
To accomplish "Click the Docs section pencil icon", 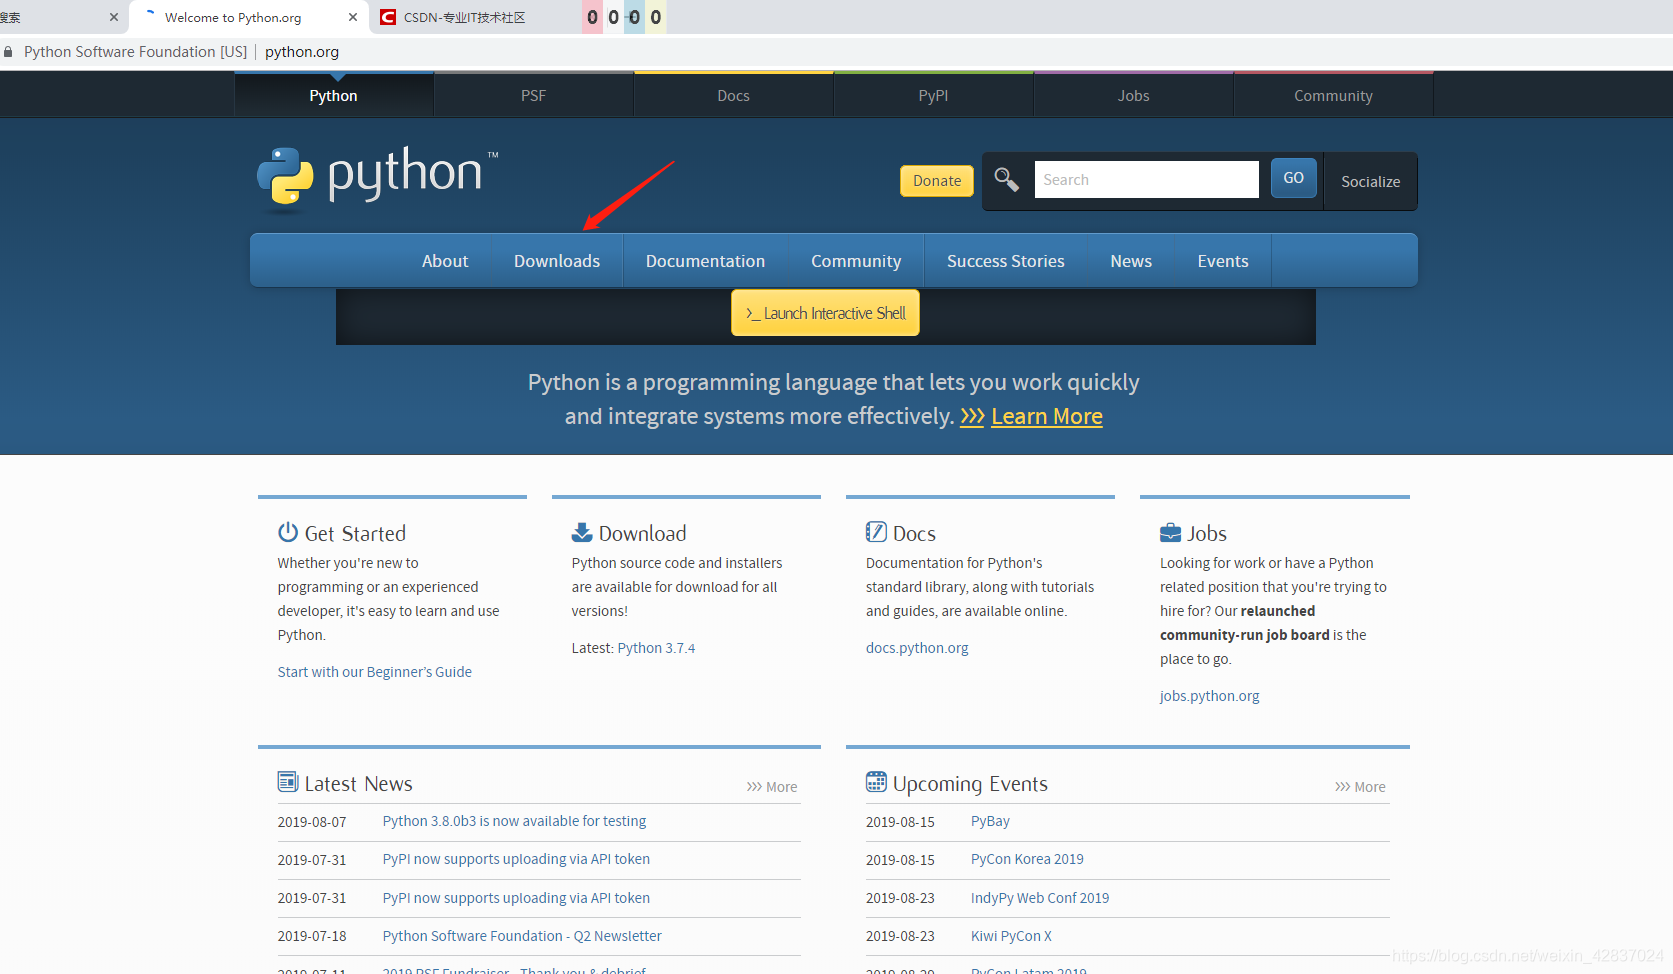I will point(876,532).
